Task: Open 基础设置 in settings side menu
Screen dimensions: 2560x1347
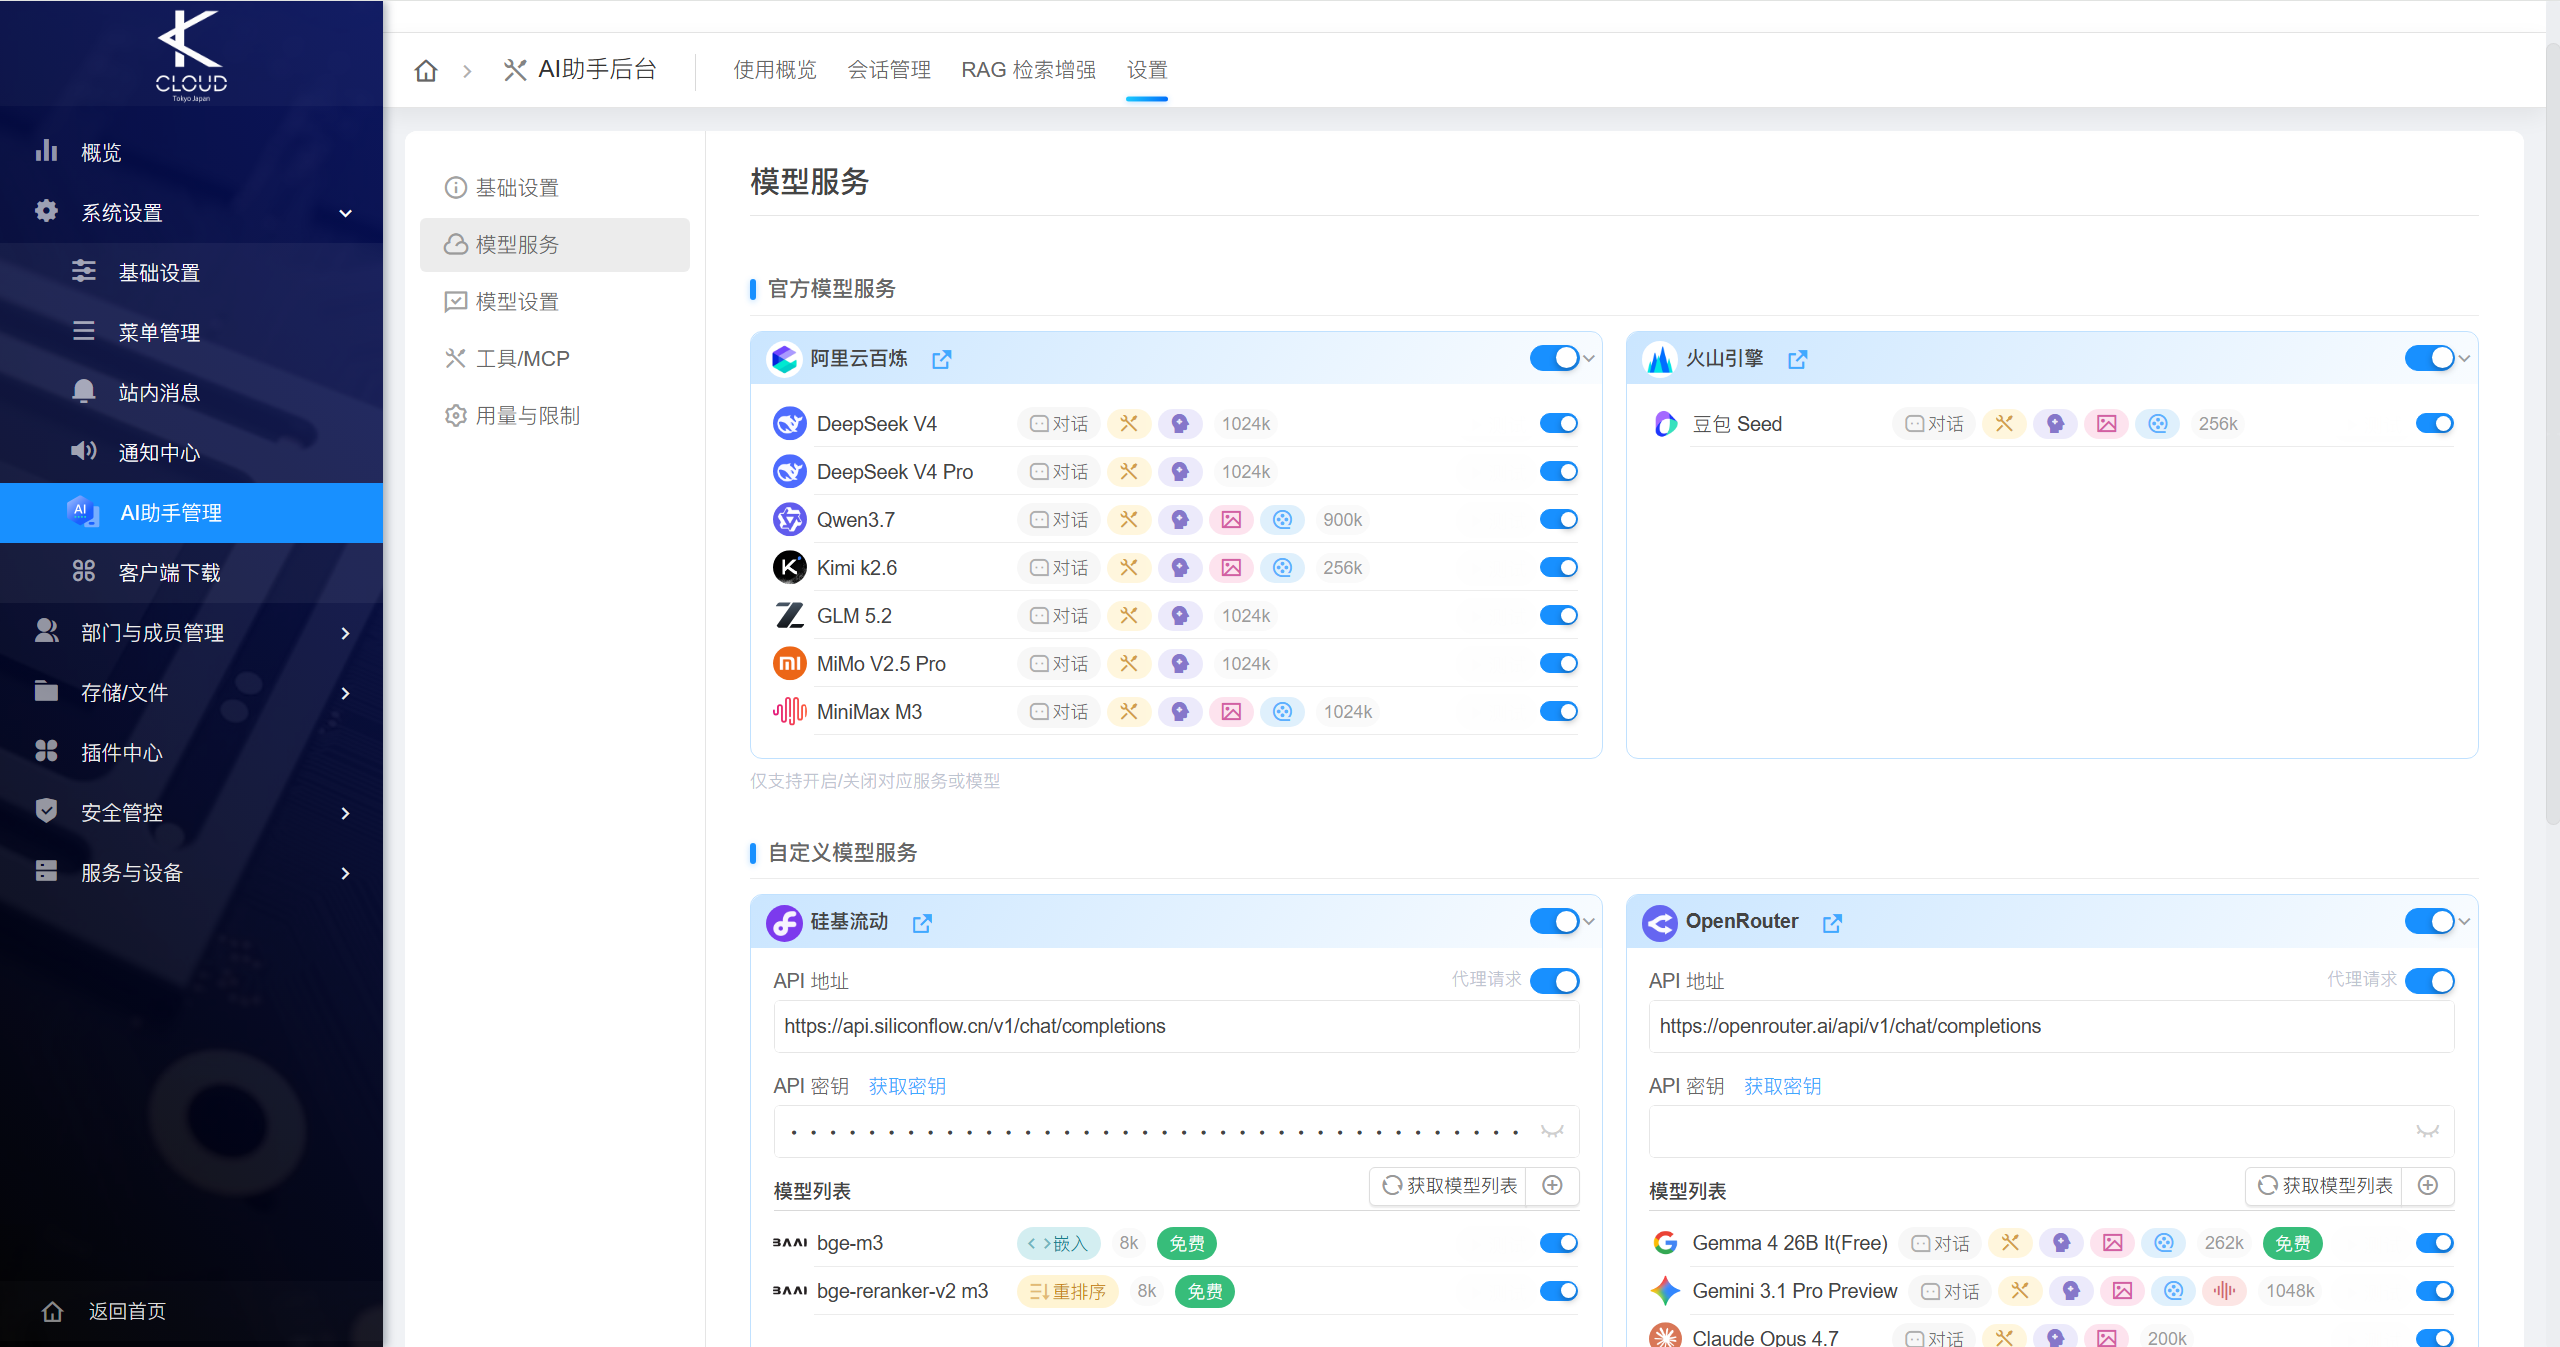Action: tap(555, 188)
